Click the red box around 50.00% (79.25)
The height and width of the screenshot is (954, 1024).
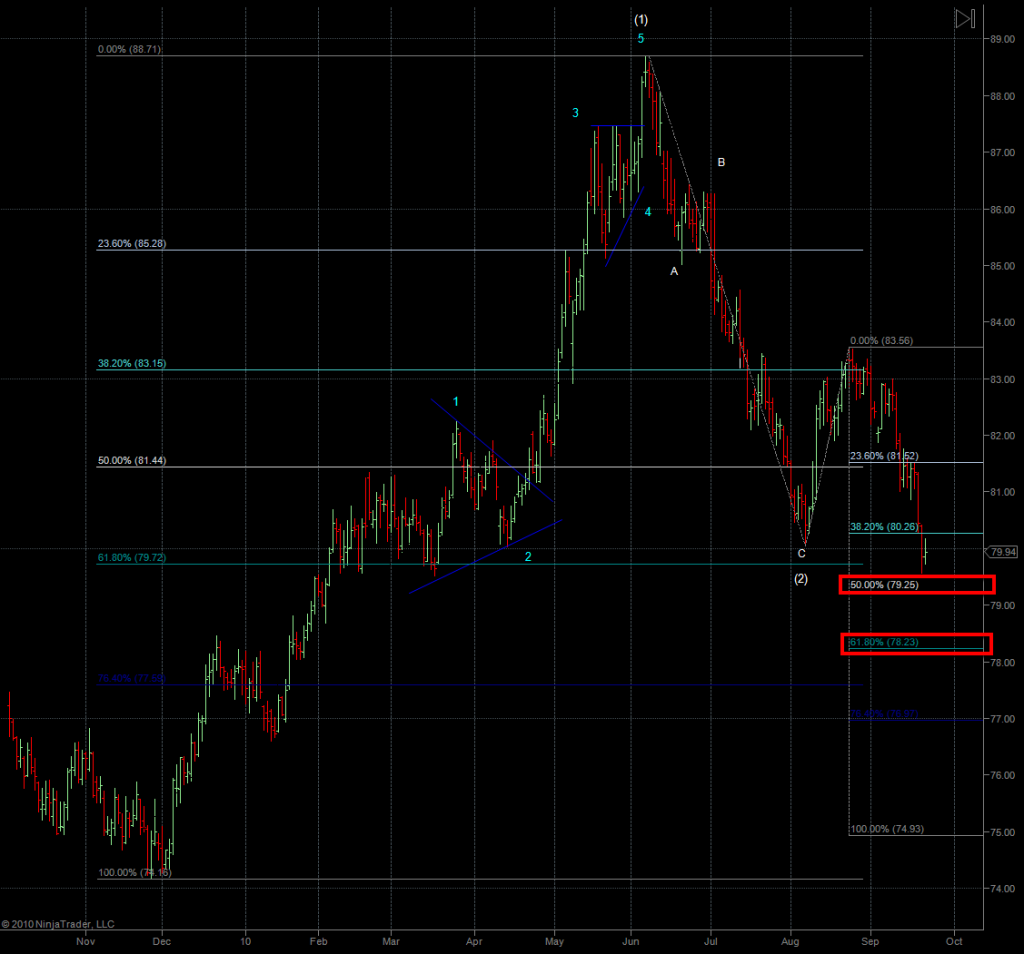pyautogui.click(x=916, y=585)
